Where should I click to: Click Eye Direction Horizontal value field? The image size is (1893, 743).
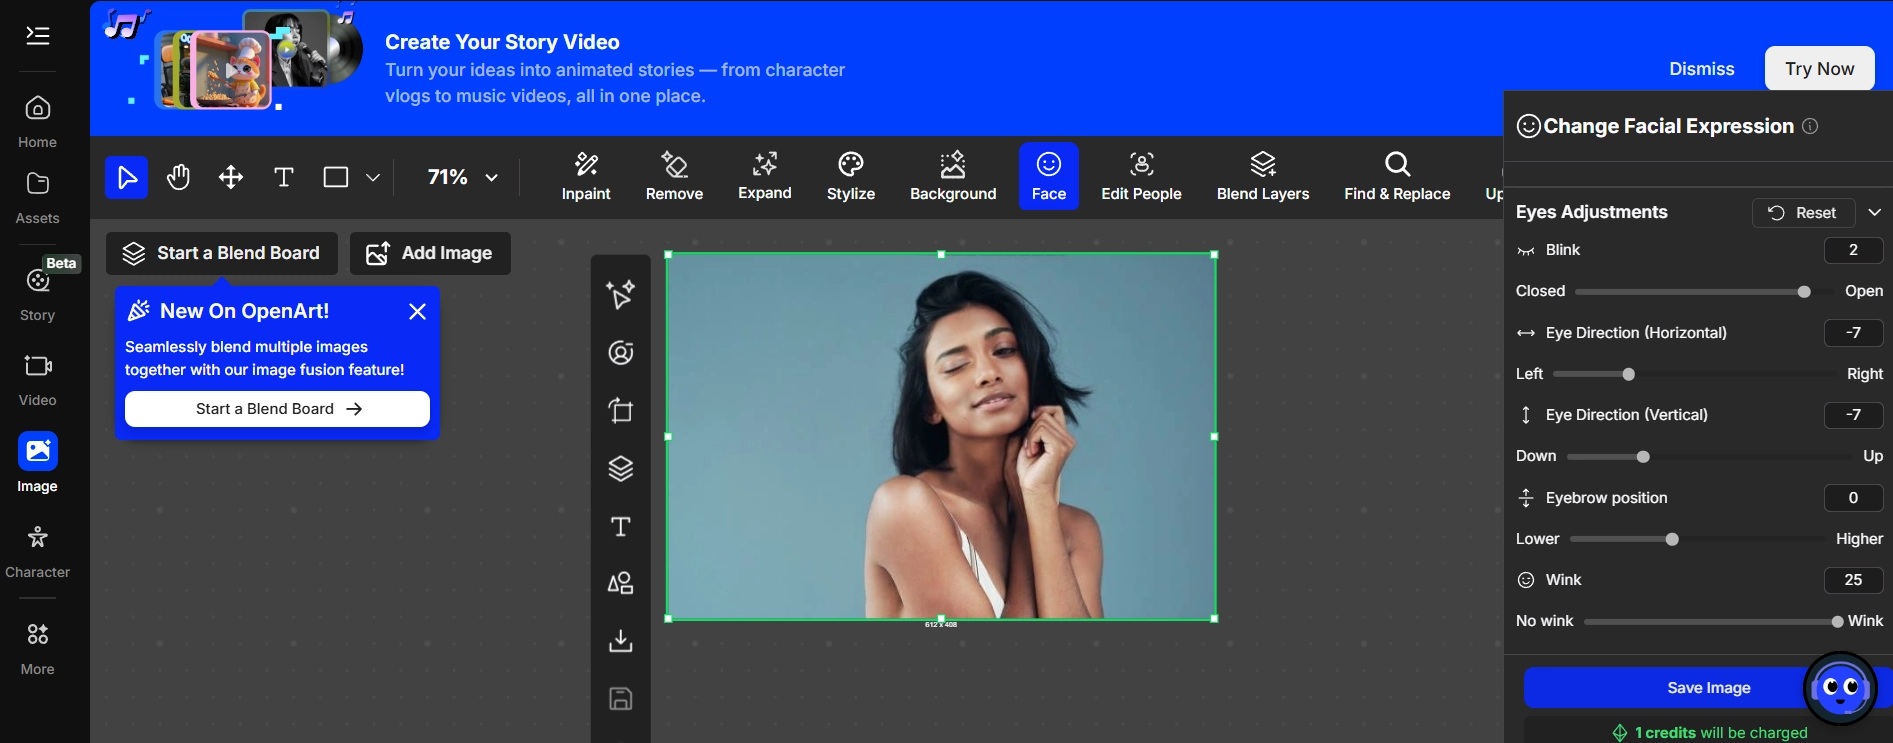click(1853, 332)
